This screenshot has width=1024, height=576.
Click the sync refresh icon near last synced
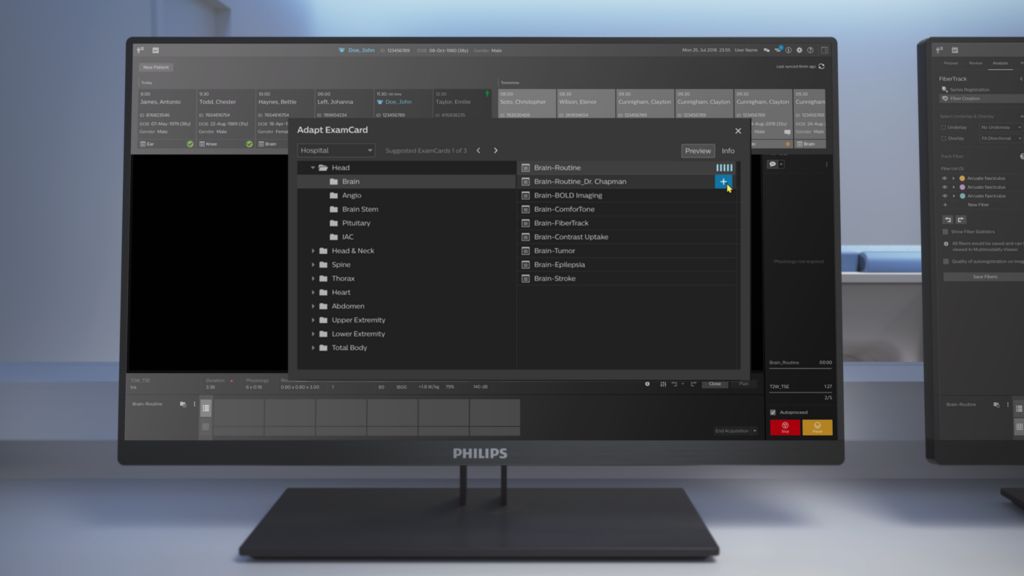822,67
